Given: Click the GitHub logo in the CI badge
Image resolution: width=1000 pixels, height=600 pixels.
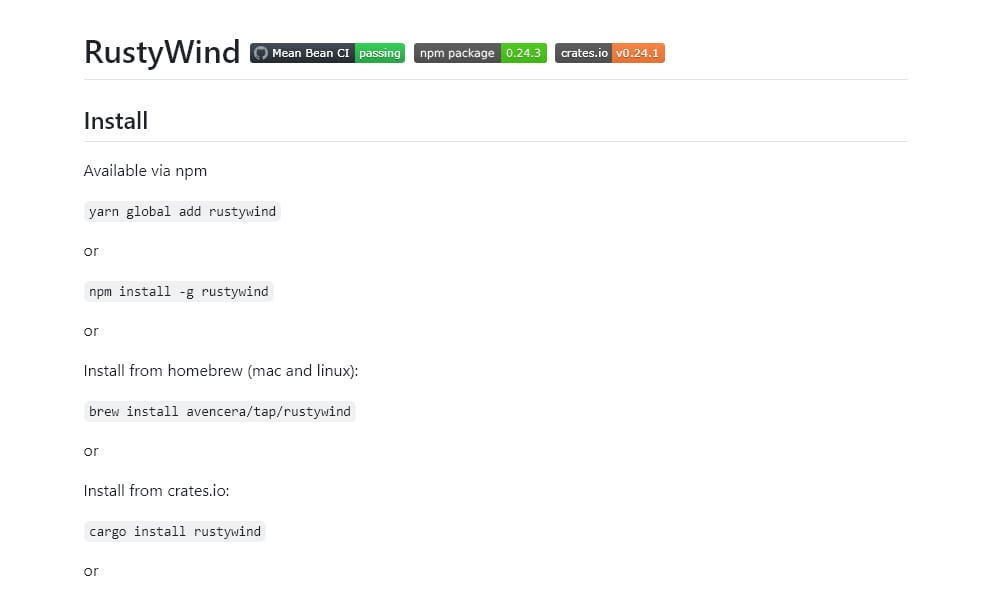Looking at the screenshot, I should coord(261,53).
